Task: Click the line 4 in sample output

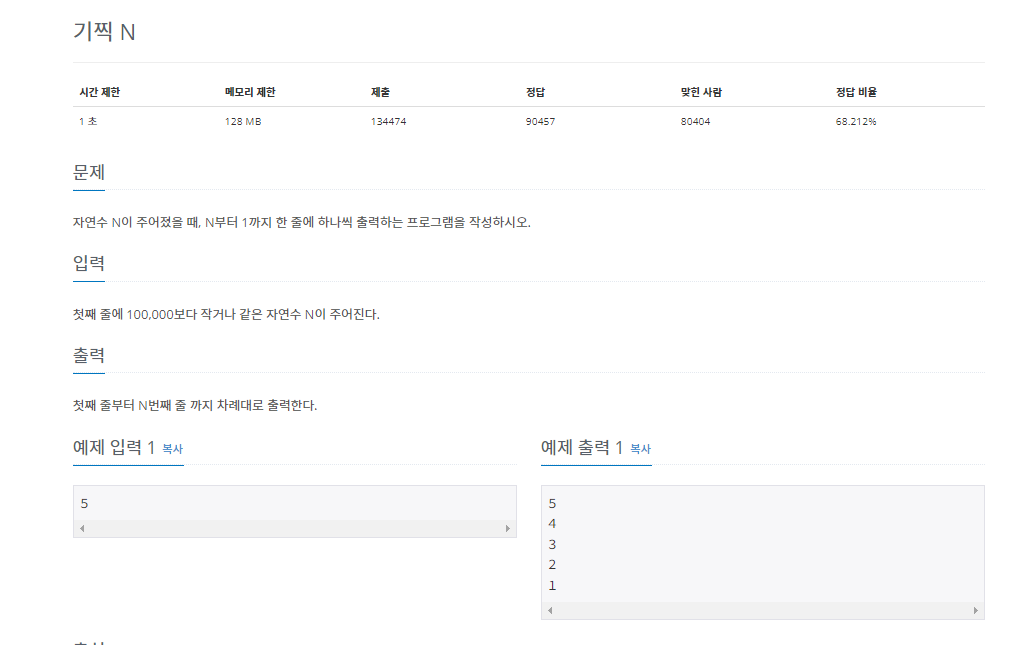Action: click(x=552, y=524)
